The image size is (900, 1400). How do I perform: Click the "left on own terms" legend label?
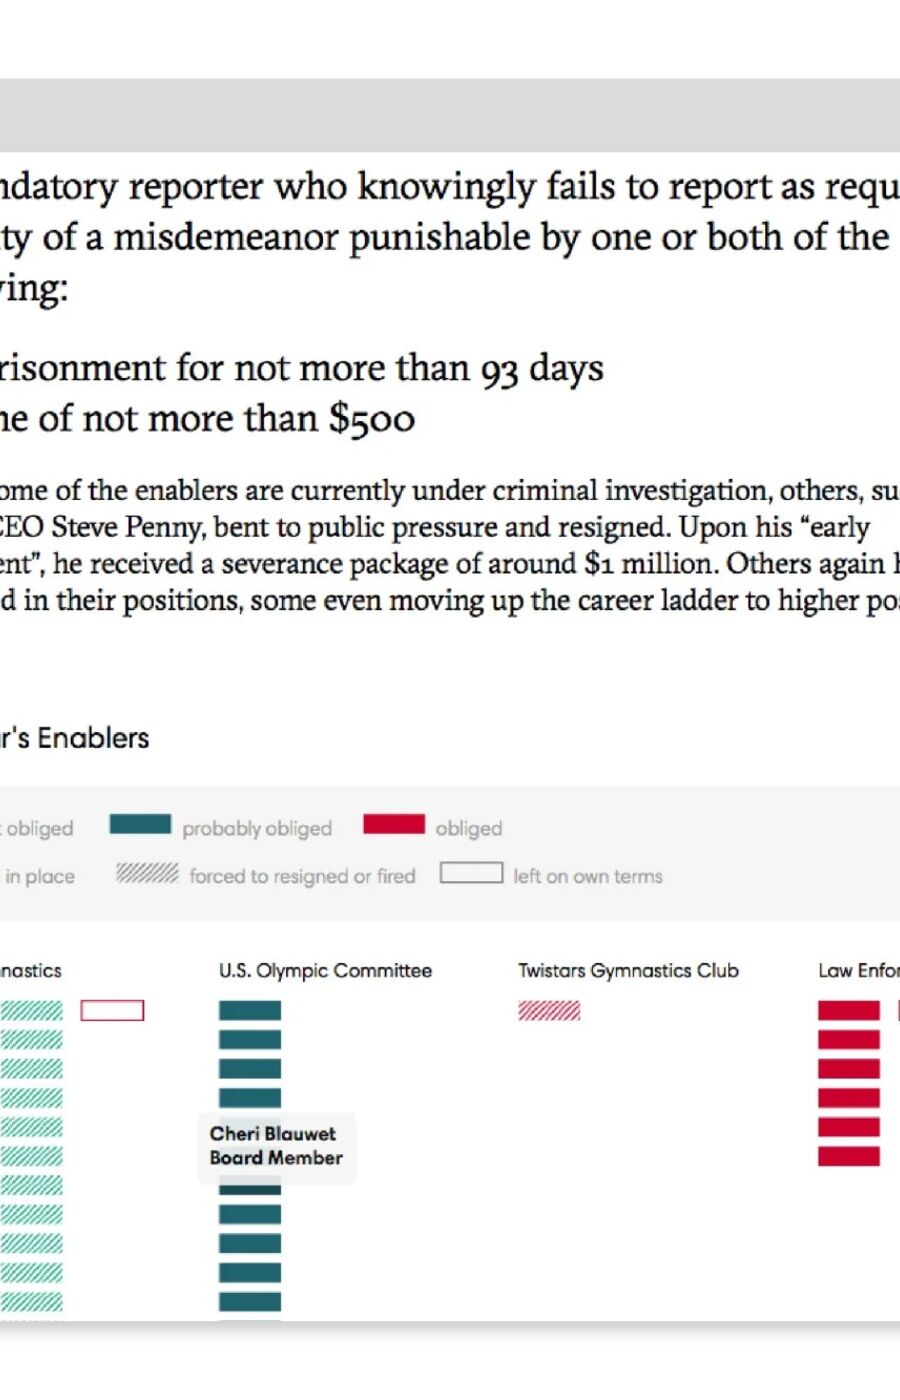click(588, 877)
